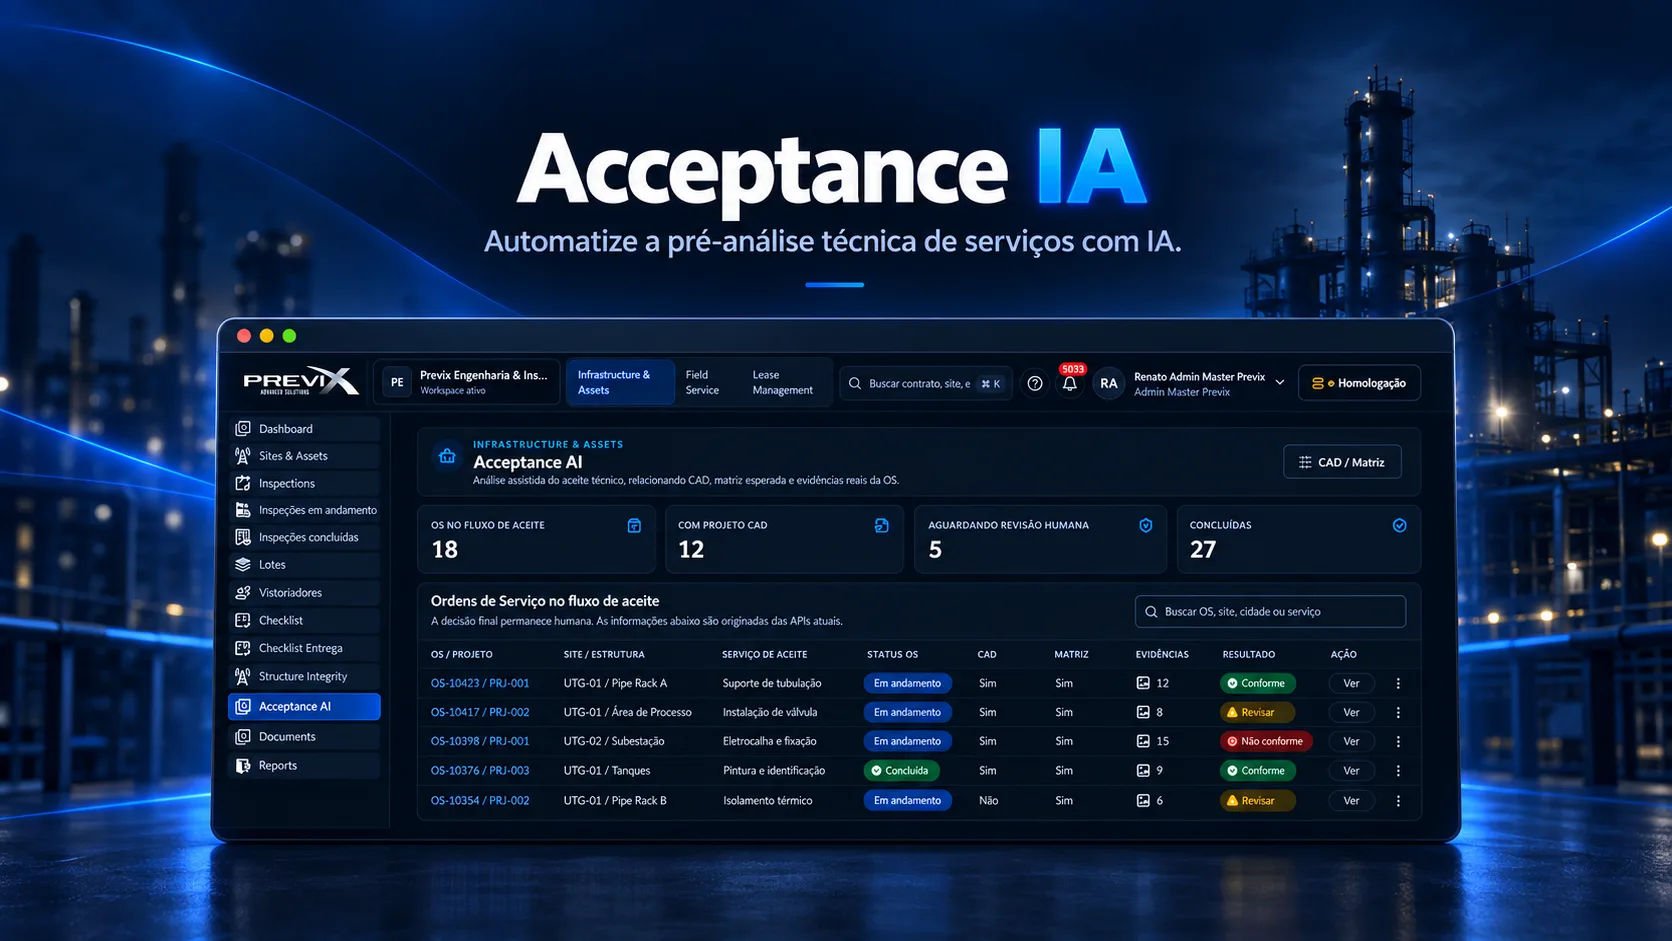Image resolution: width=1672 pixels, height=941 pixels.
Task: Click Não conforme result badge
Action: (1265, 742)
